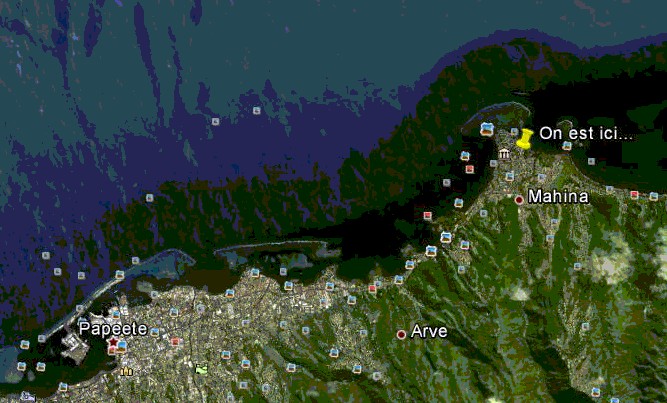Click the red dot marker for Mahina
Viewport: 667px width, 403px height.
tap(519, 200)
